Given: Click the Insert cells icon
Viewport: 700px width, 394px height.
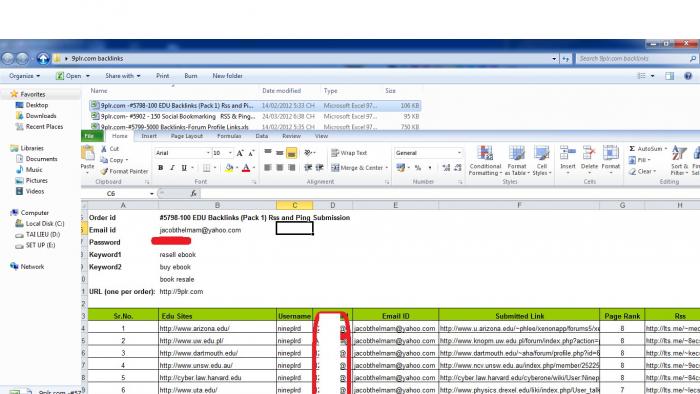Looking at the screenshot, I should click(567, 153).
